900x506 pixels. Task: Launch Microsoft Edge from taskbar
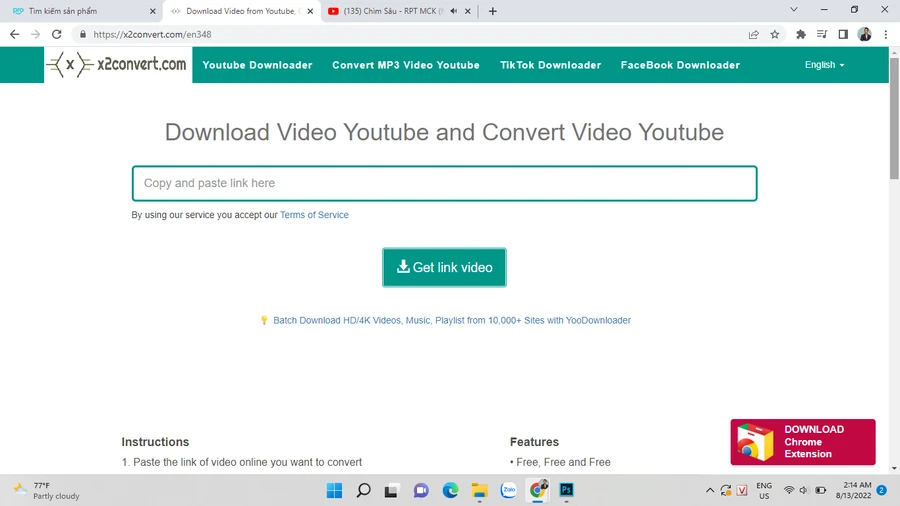tap(451, 491)
